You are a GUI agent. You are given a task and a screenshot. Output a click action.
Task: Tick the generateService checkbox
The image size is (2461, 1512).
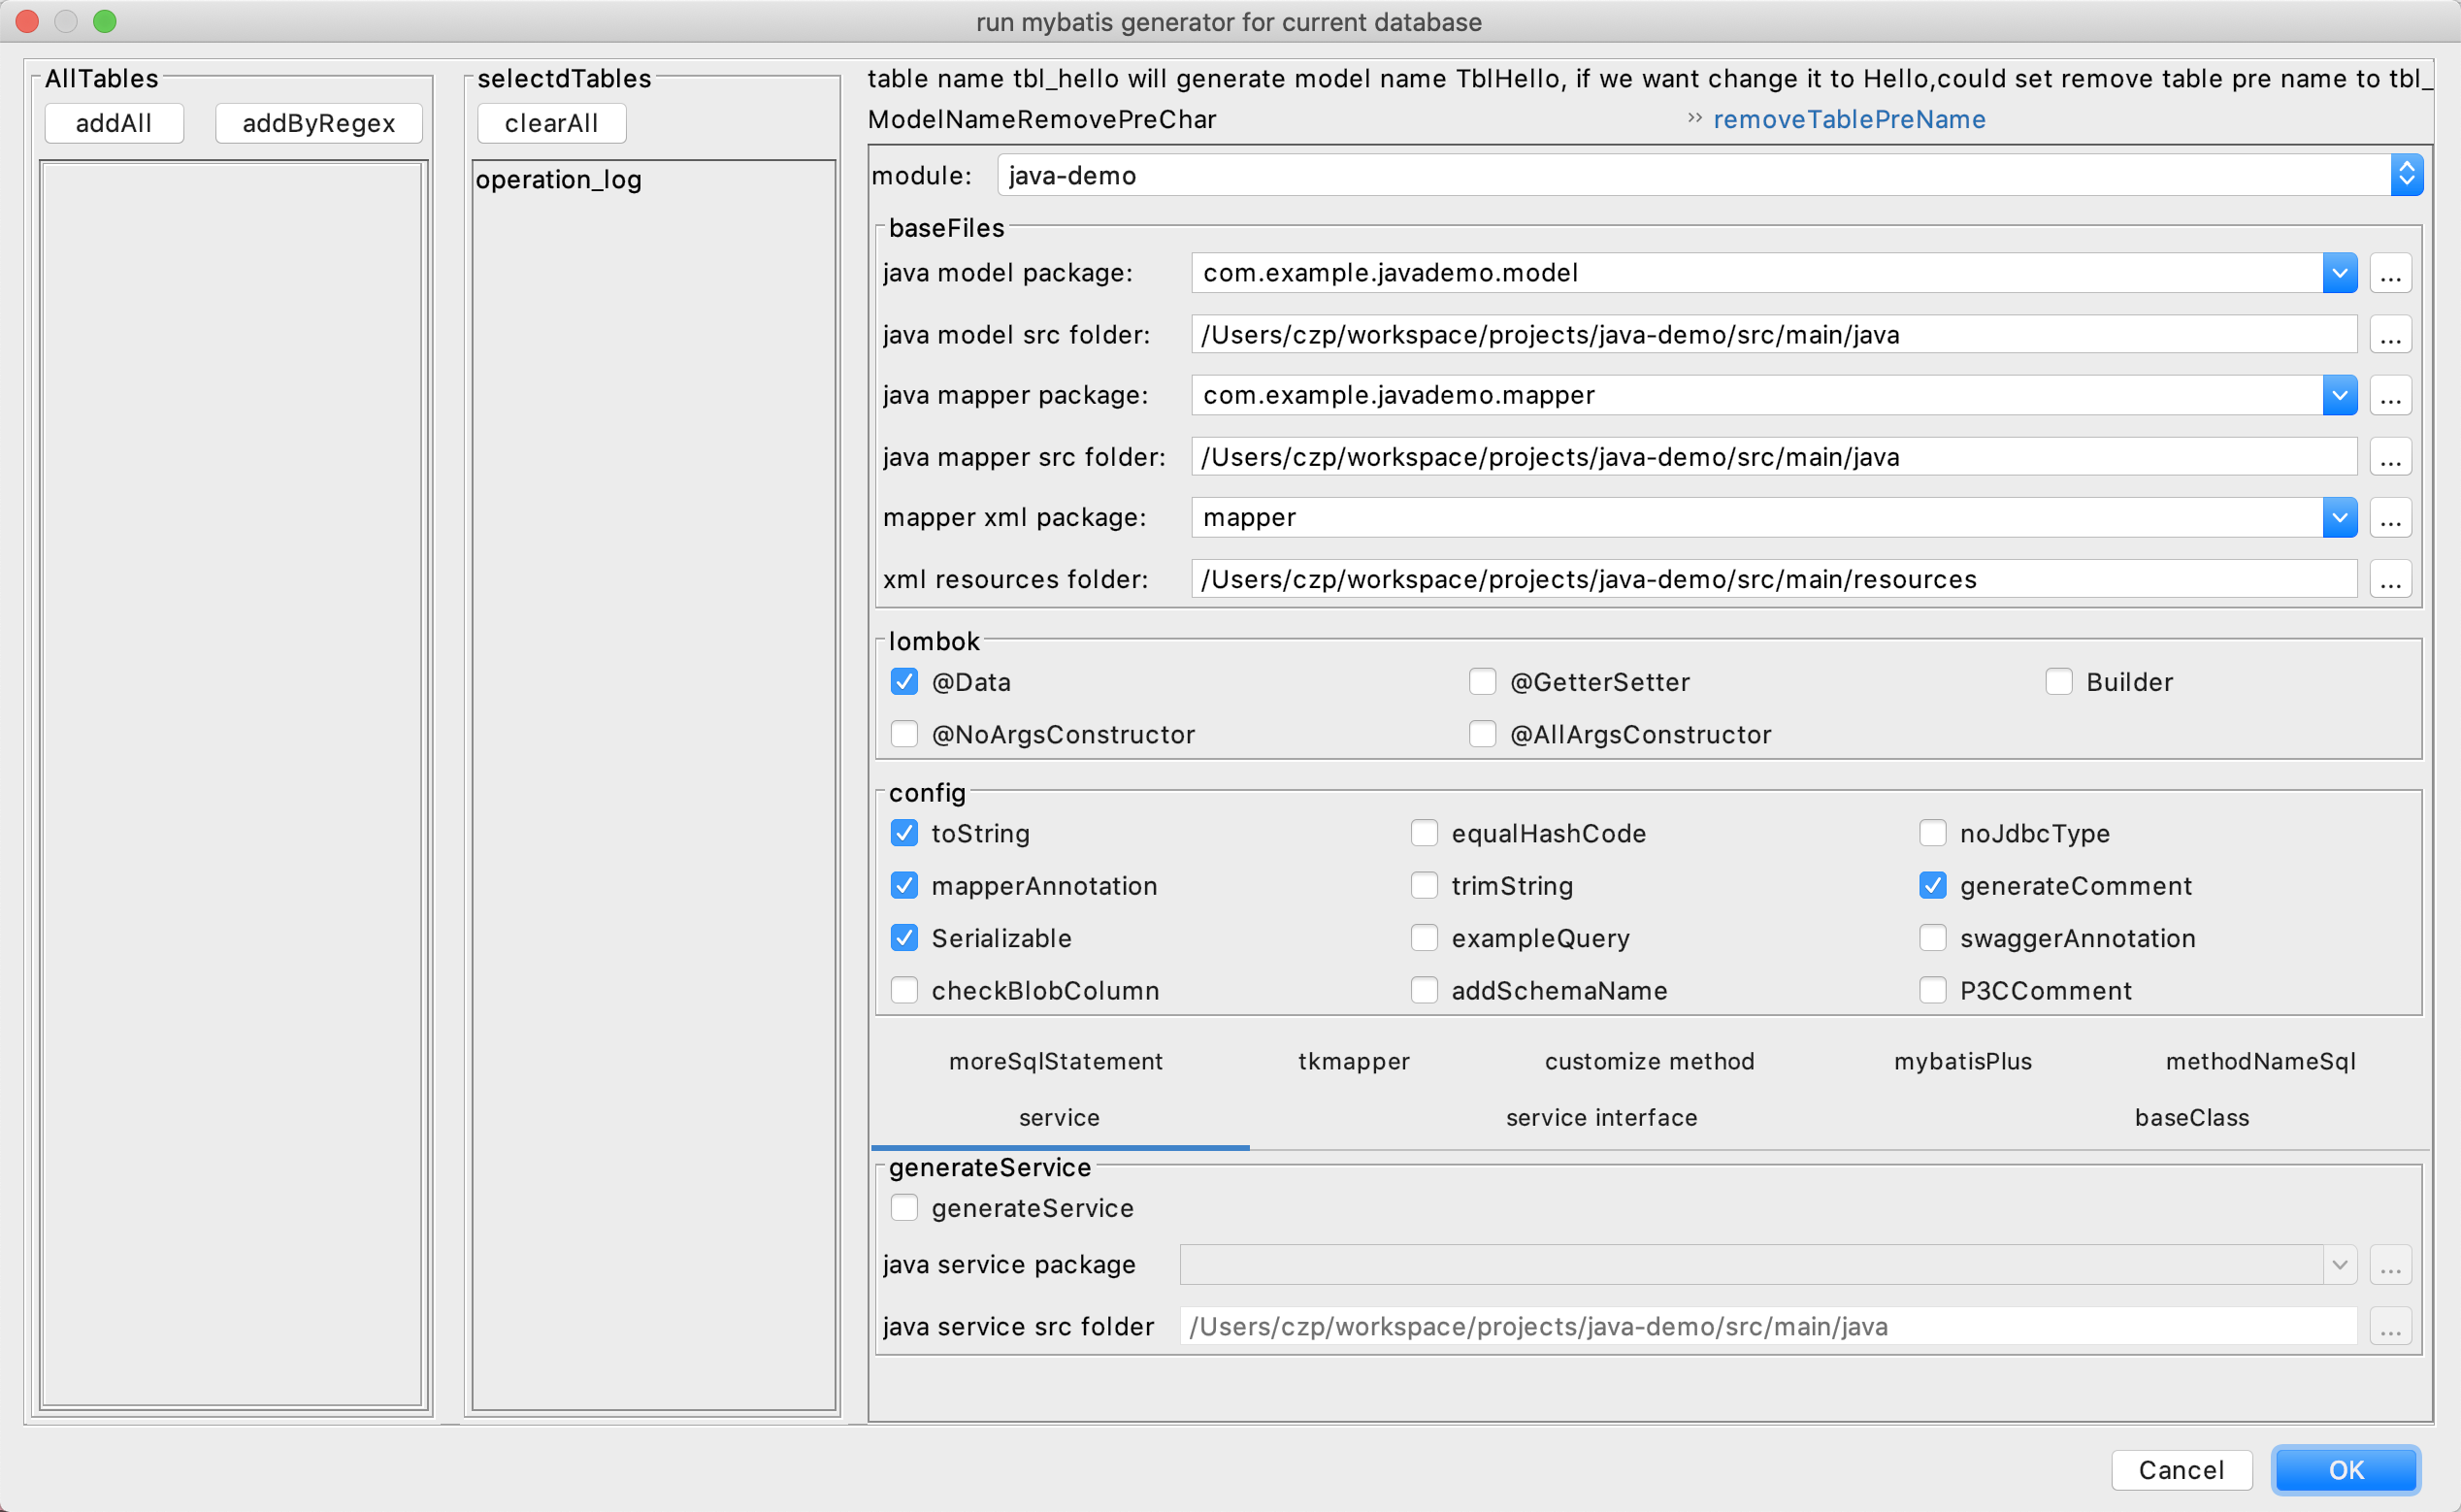[x=904, y=1208]
